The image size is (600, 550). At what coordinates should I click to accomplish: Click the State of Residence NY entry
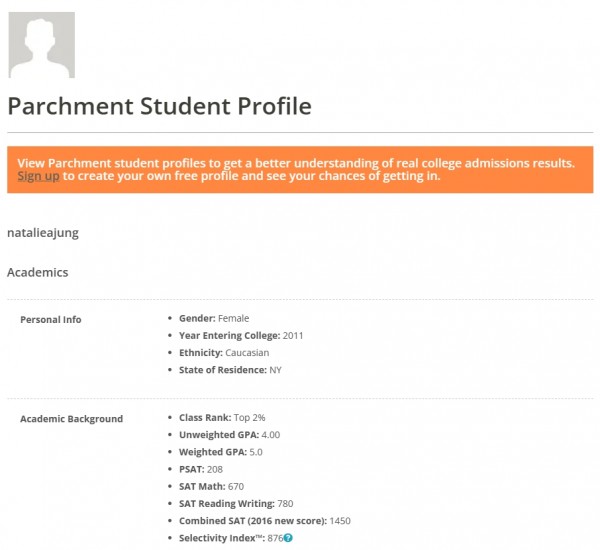[x=230, y=370]
